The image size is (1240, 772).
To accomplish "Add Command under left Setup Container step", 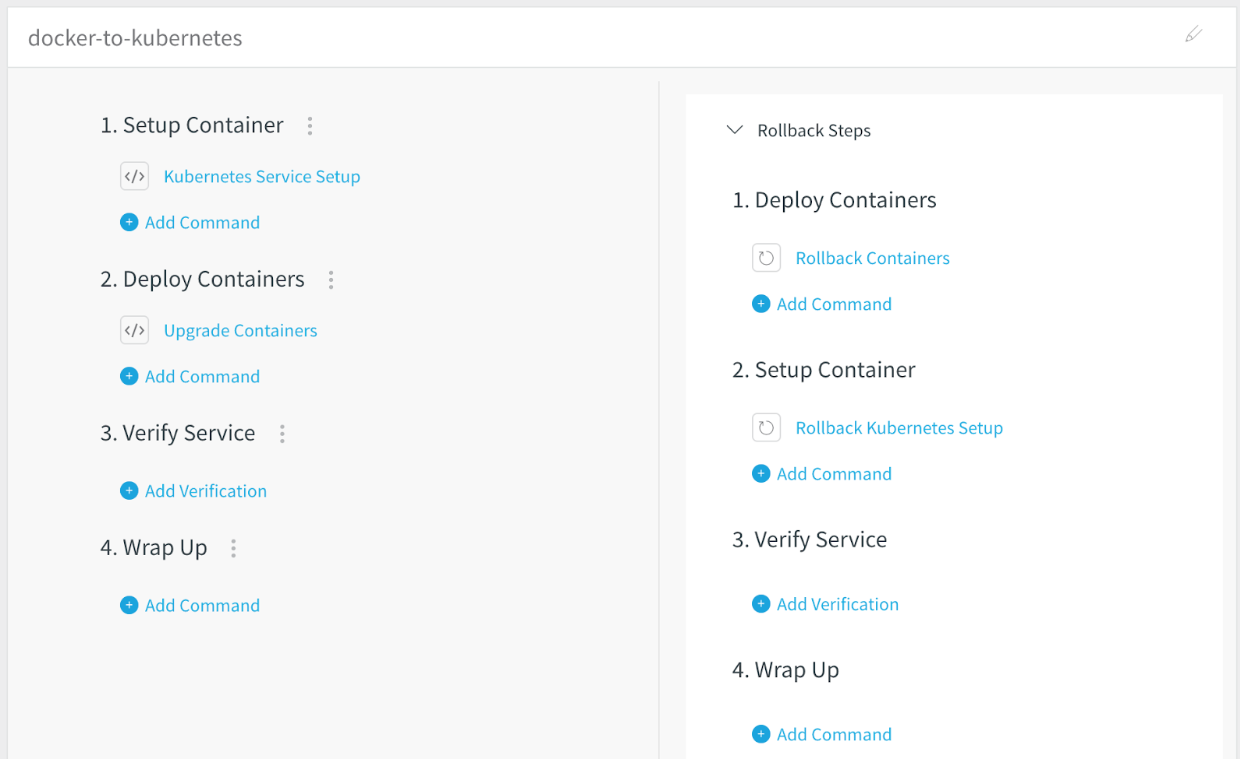I will tap(190, 223).
